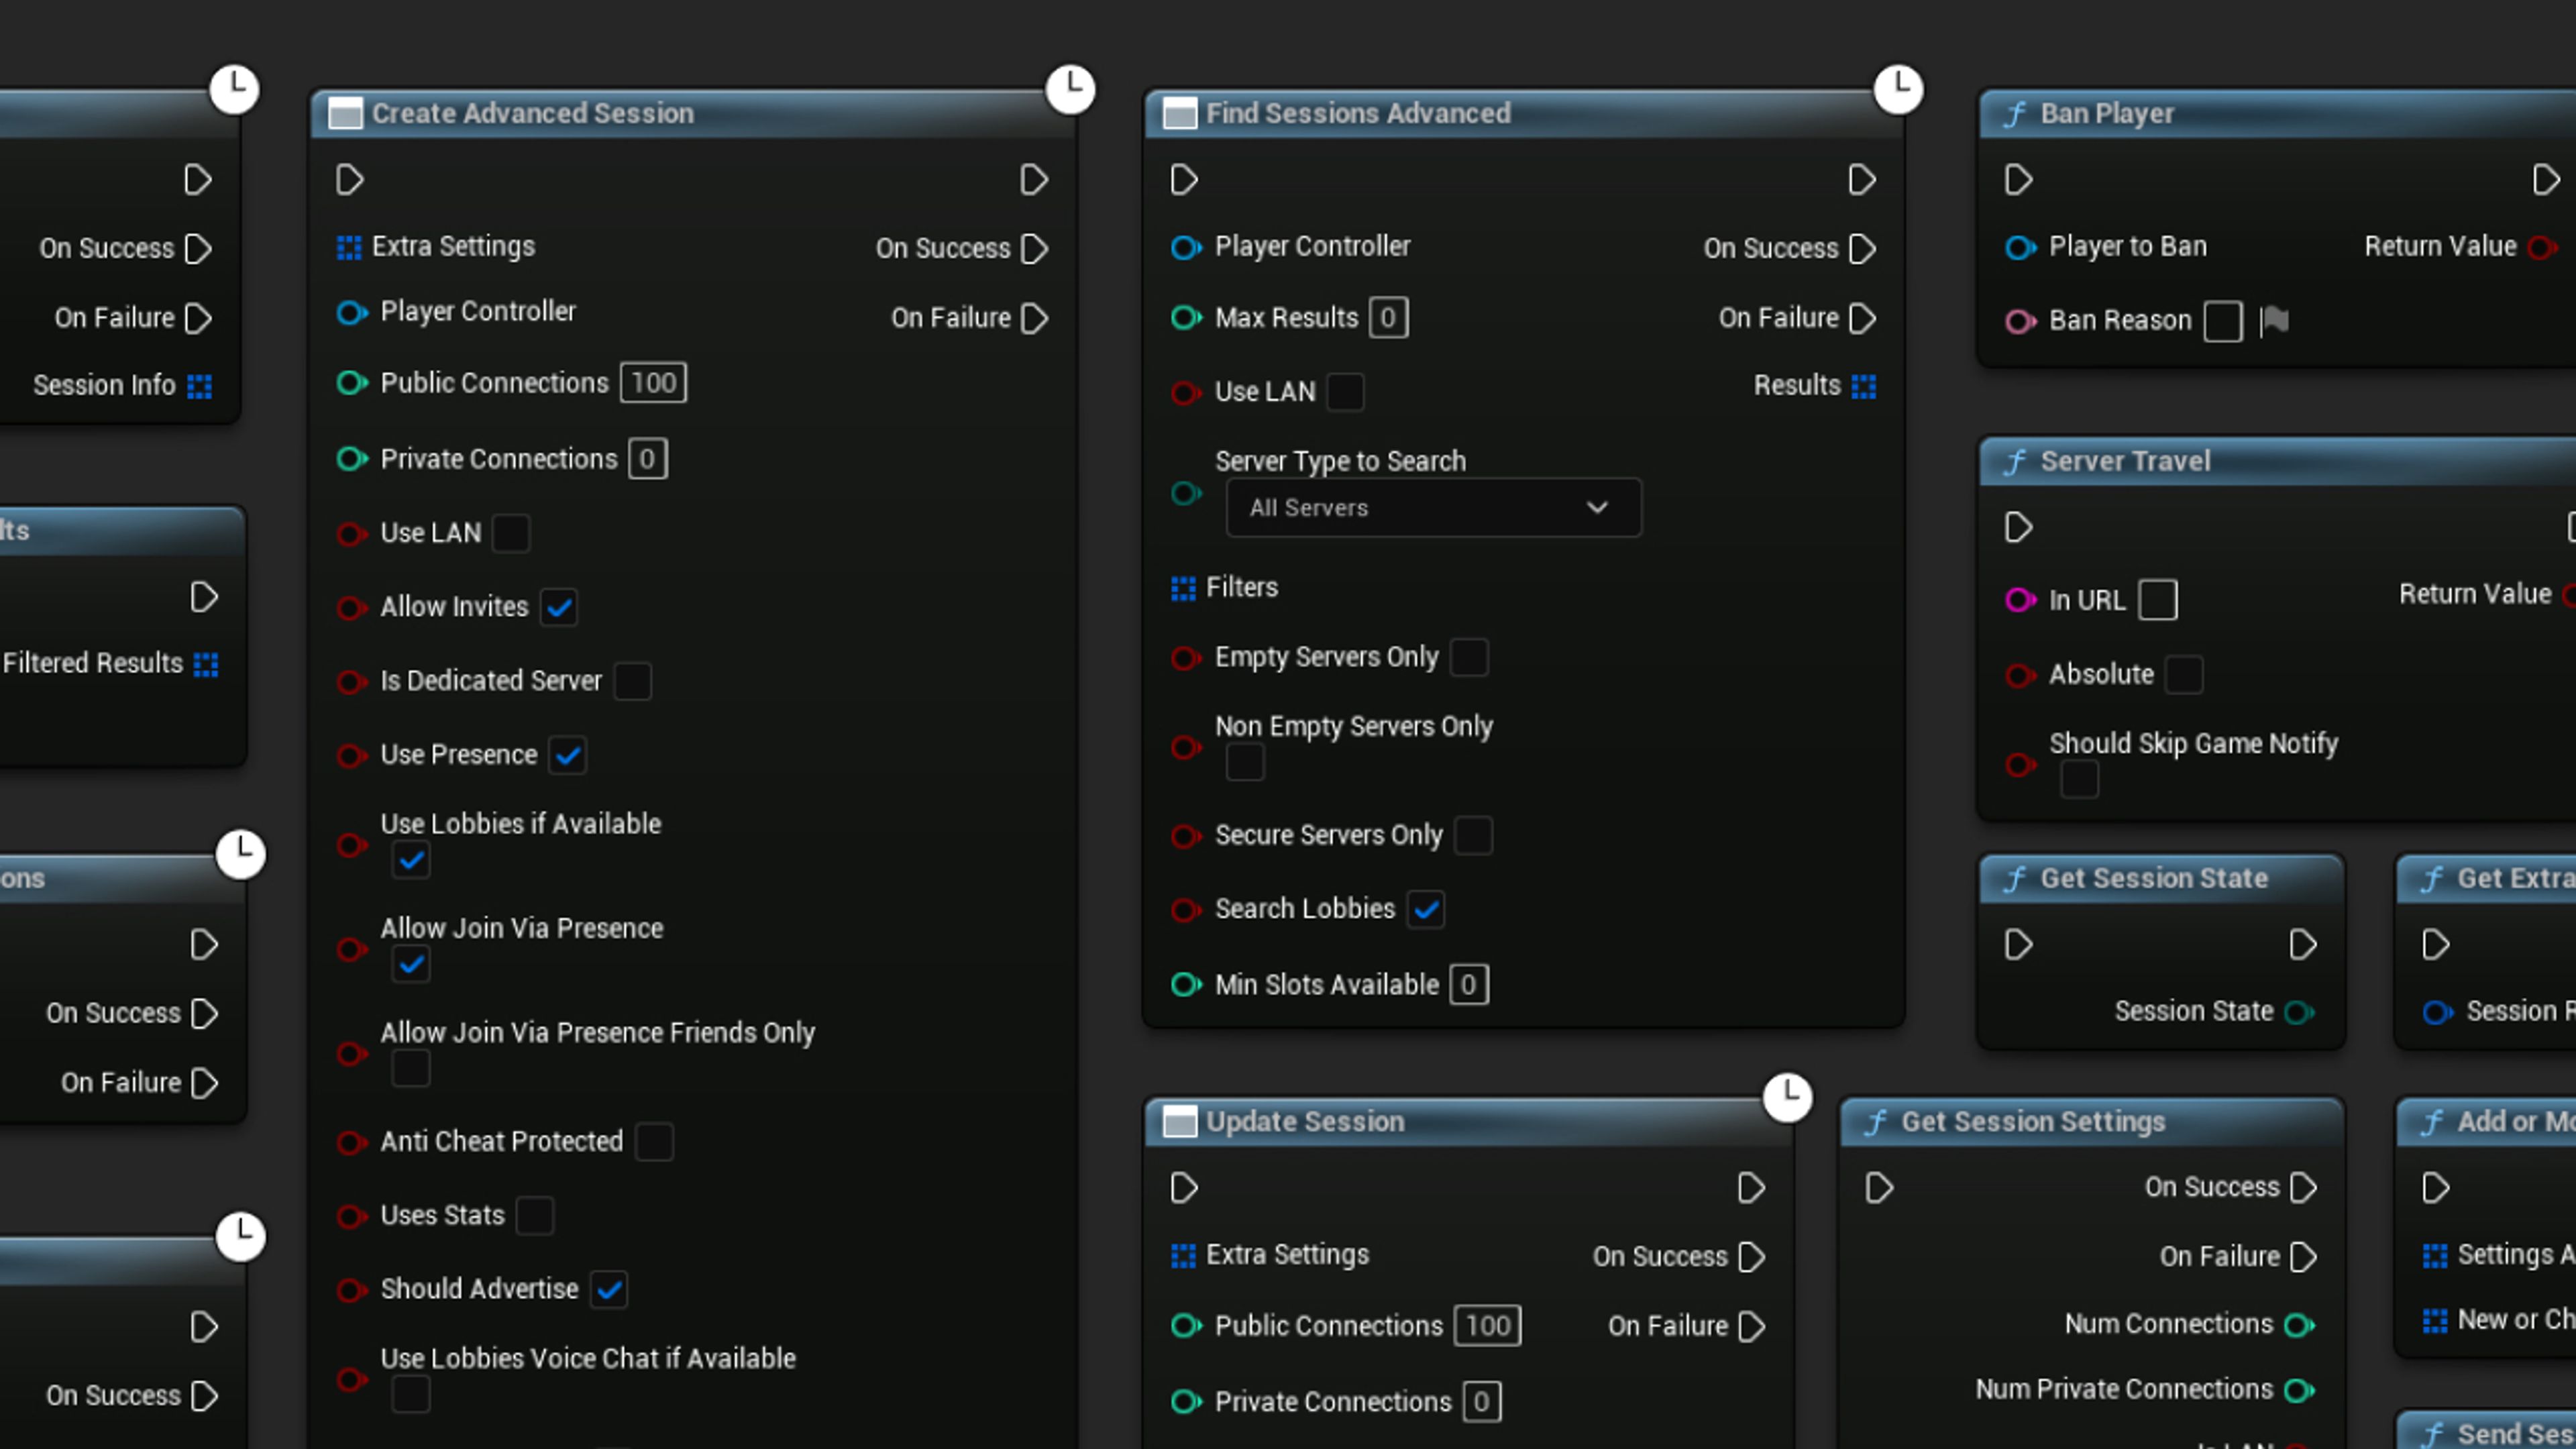The image size is (2576, 1449).
Task: Click the Filters array pin on Find Sessions Advanced
Action: click(1183, 588)
